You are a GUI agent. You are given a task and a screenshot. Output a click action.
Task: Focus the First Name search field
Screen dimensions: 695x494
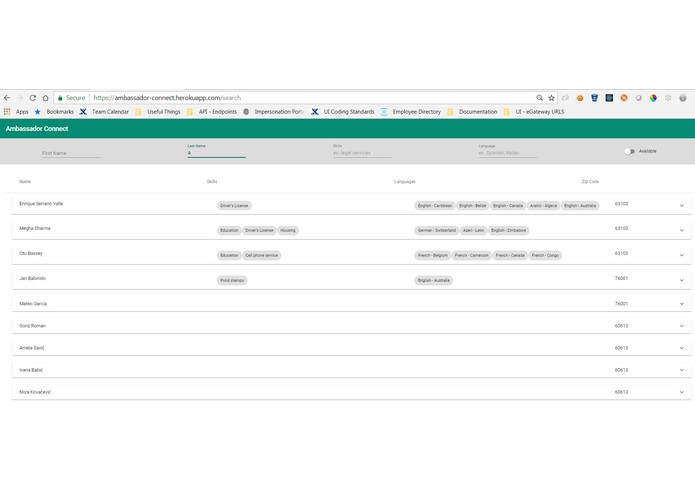pos(71,153)
